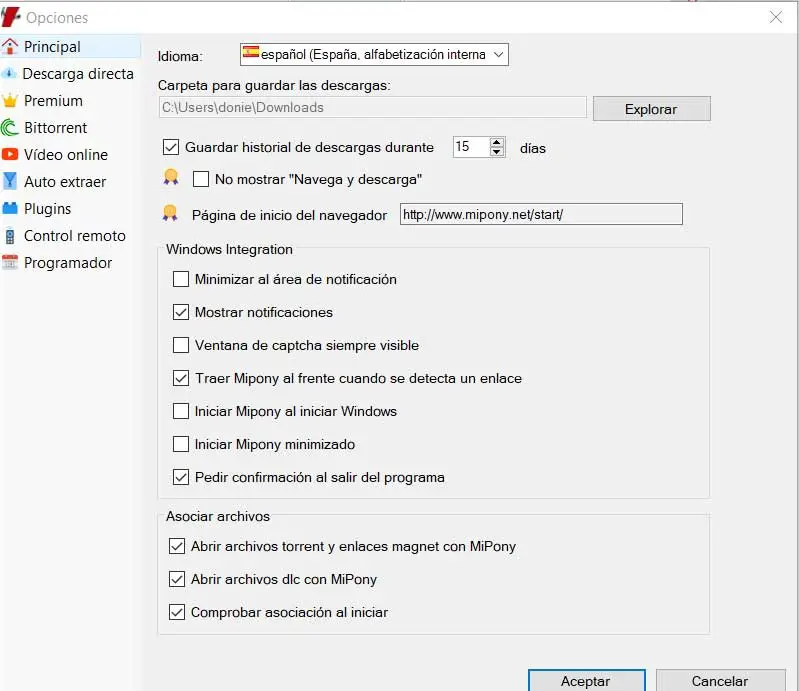Click the Mipony logo in title bar
The width and height of the screenshot is (799, 691).
11,17
